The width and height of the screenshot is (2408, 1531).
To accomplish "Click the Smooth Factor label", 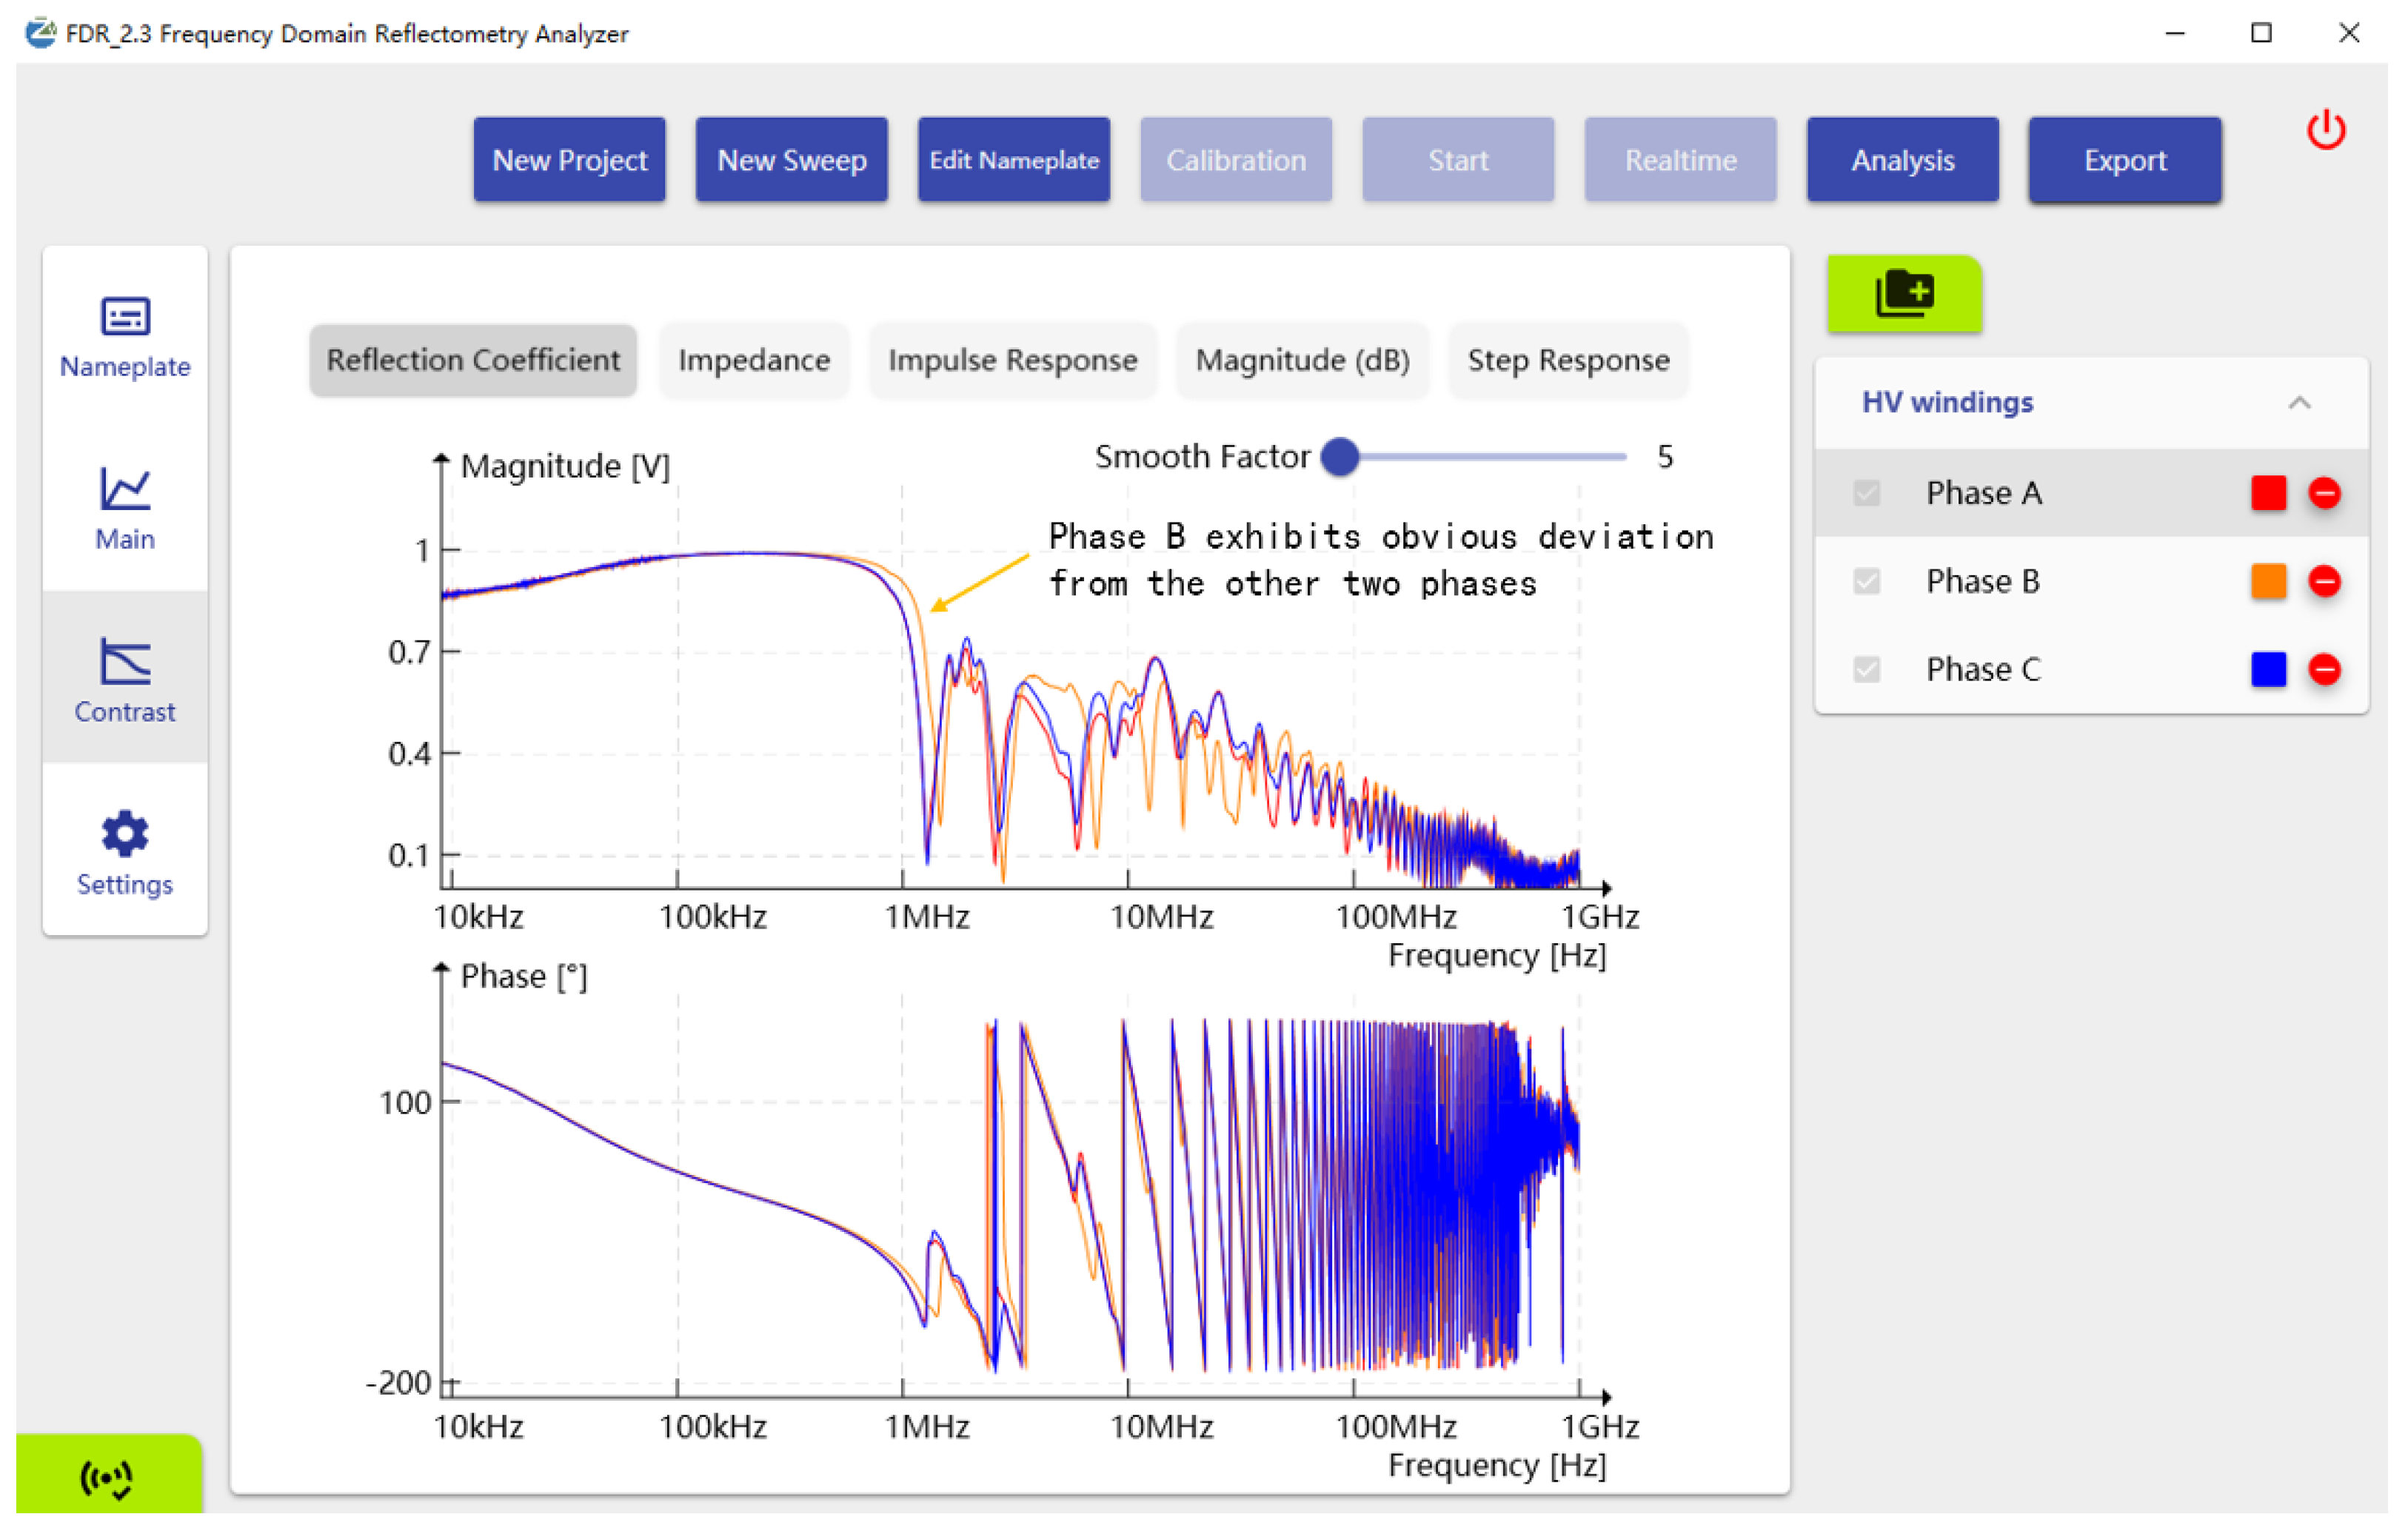I will click(x=1202, y=457).
